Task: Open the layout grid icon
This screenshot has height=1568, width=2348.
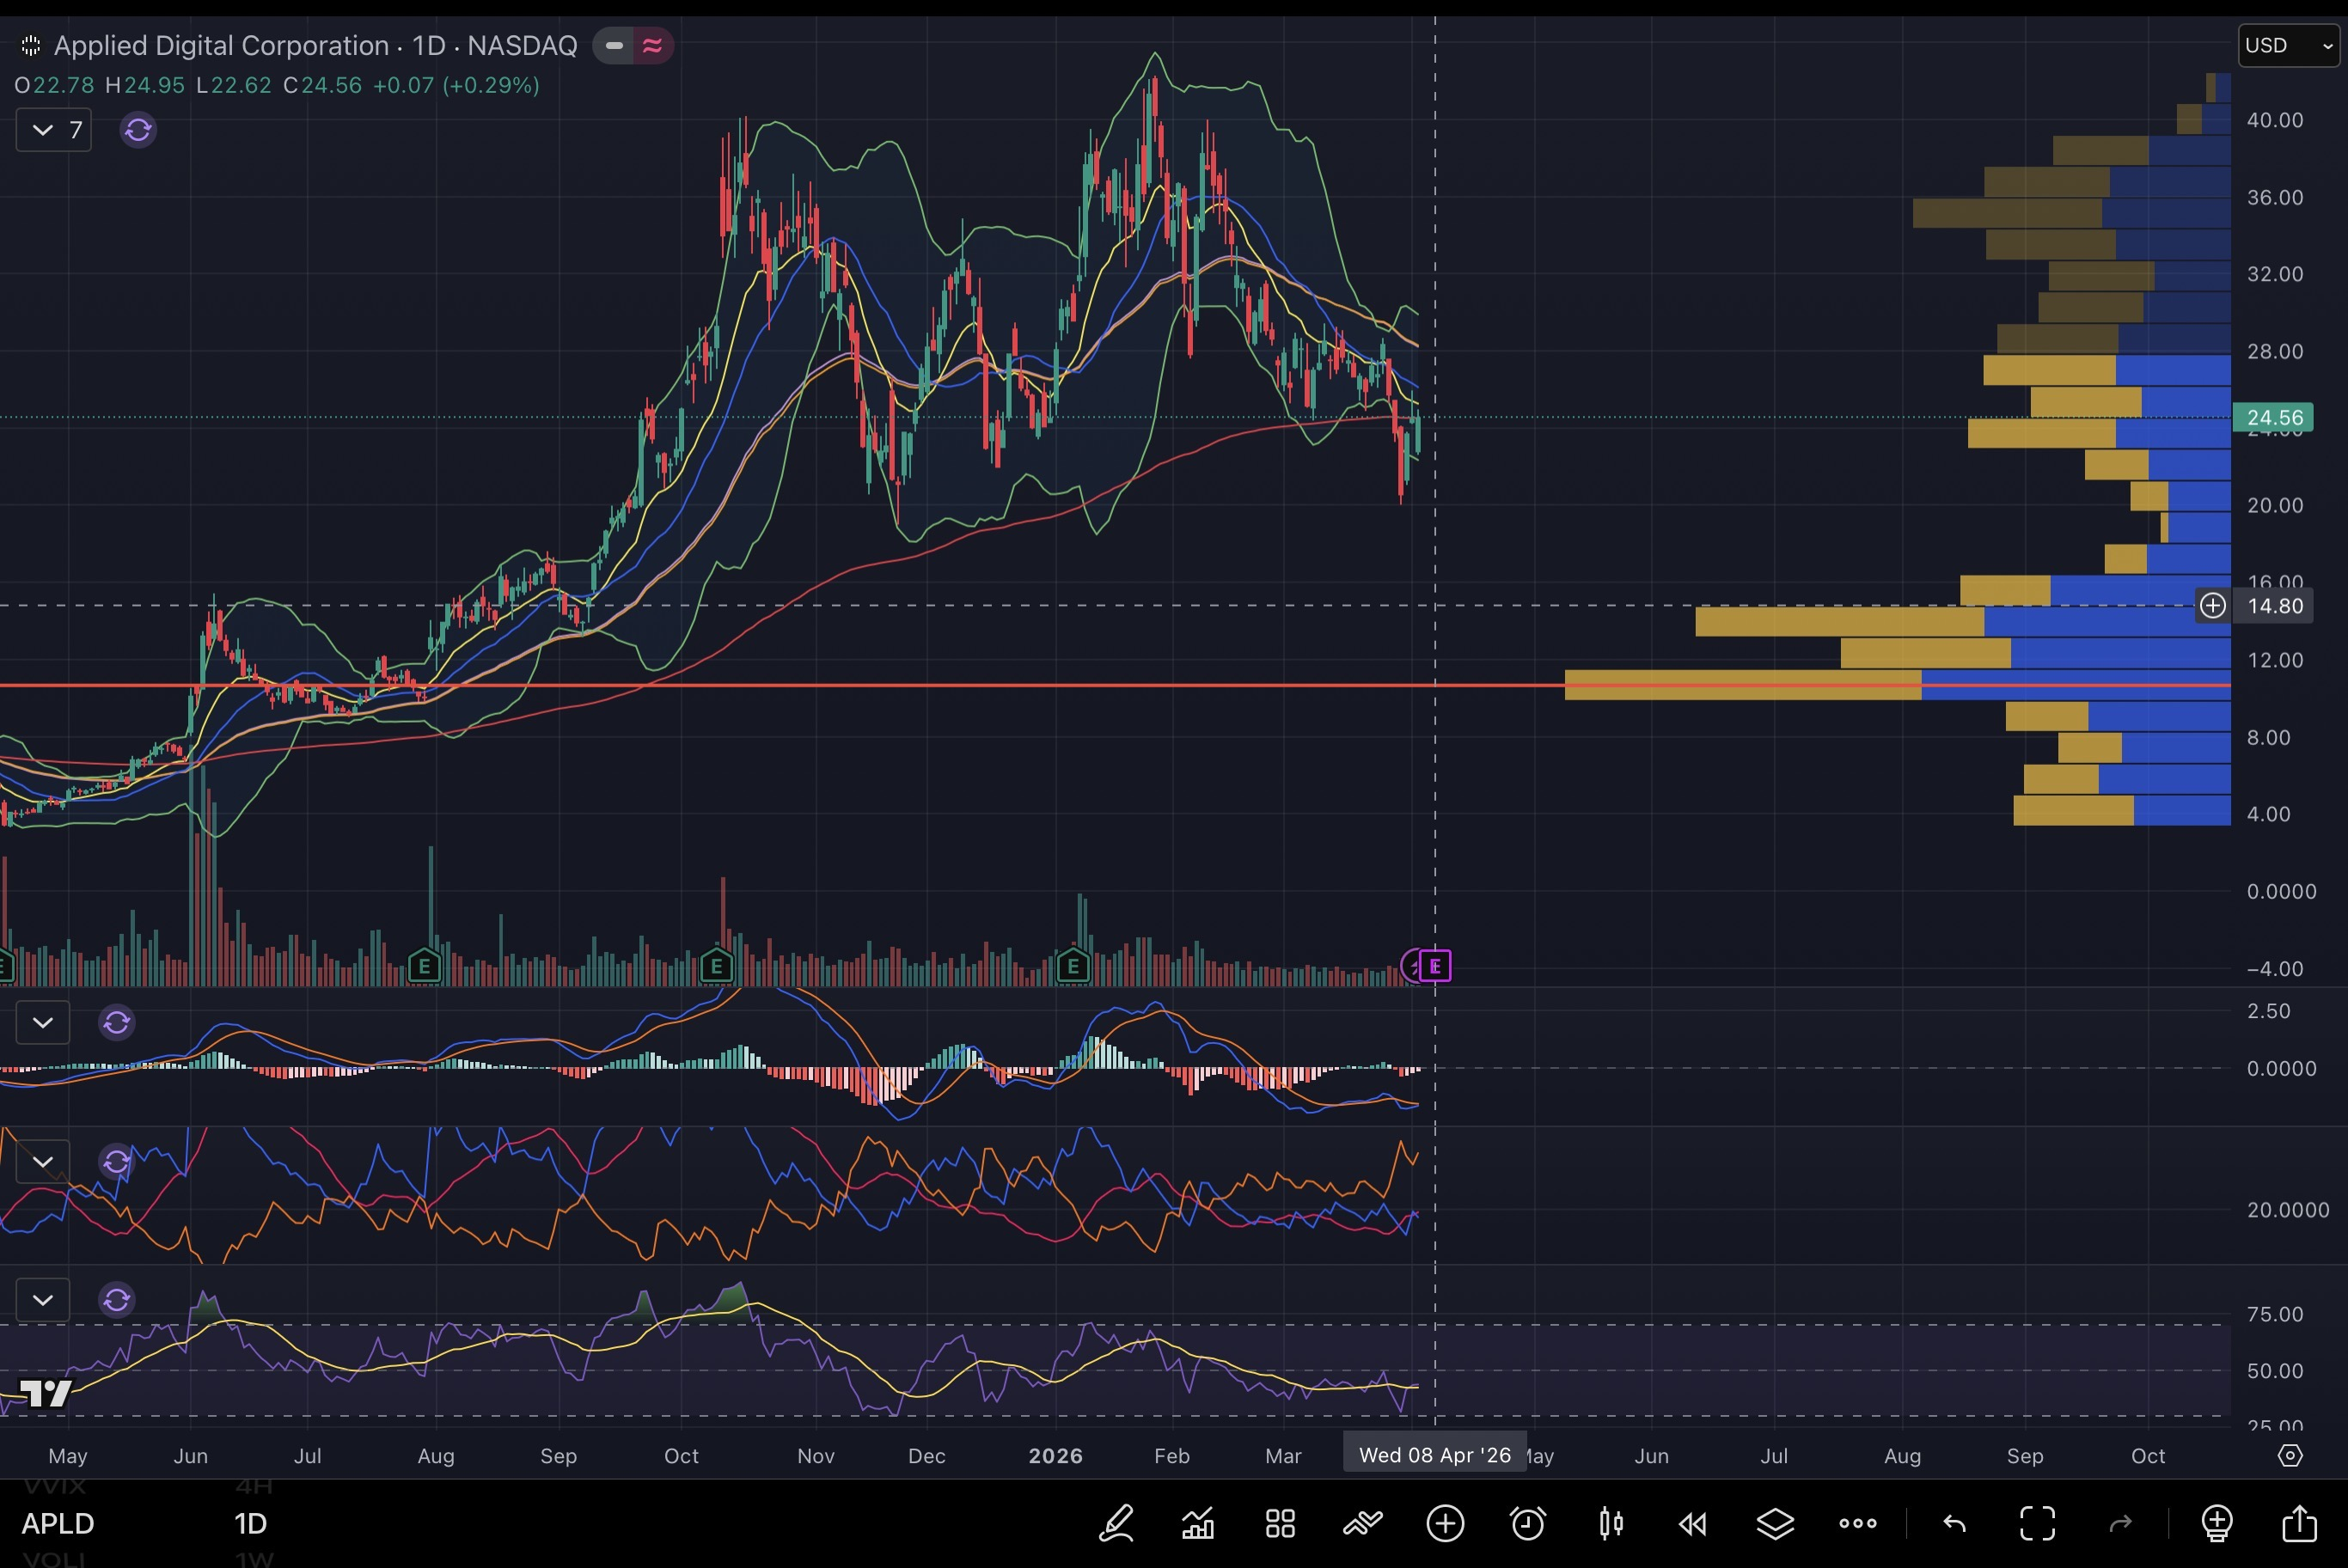Action: coord(1280,1523)
